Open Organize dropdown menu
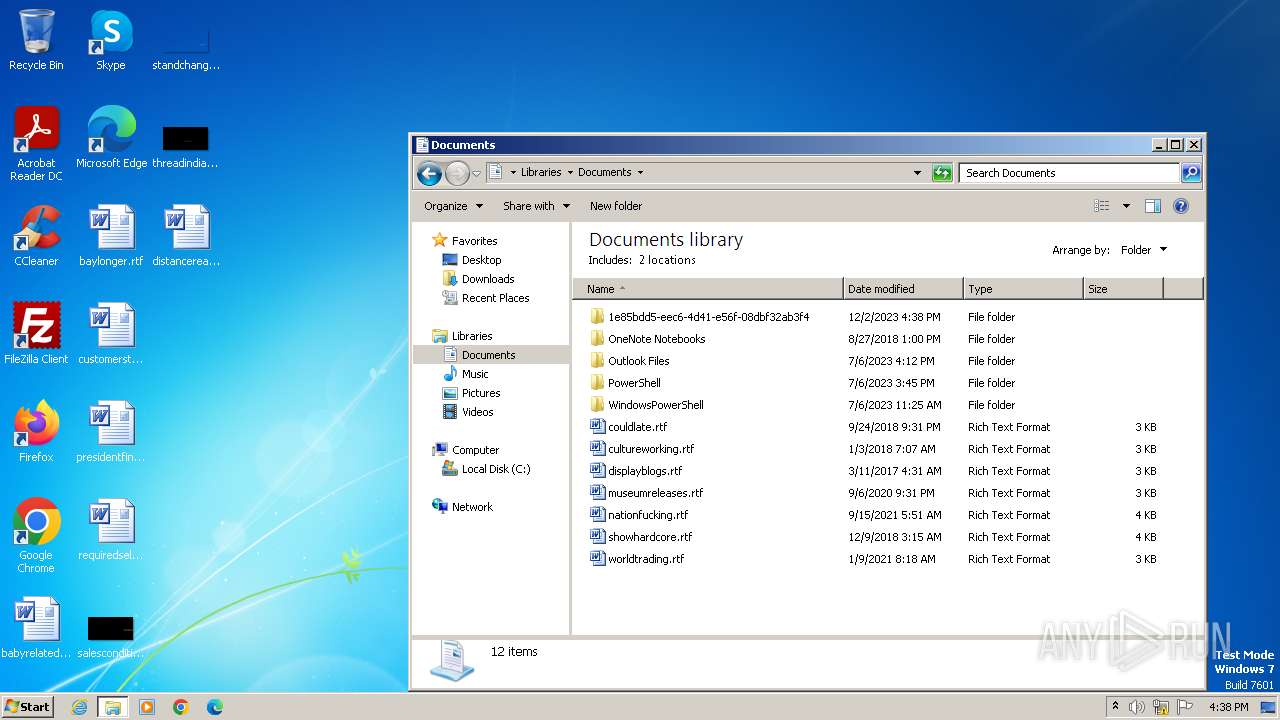Image resolution: width=1280 pixels, height=720 pixels. point(453,206)
